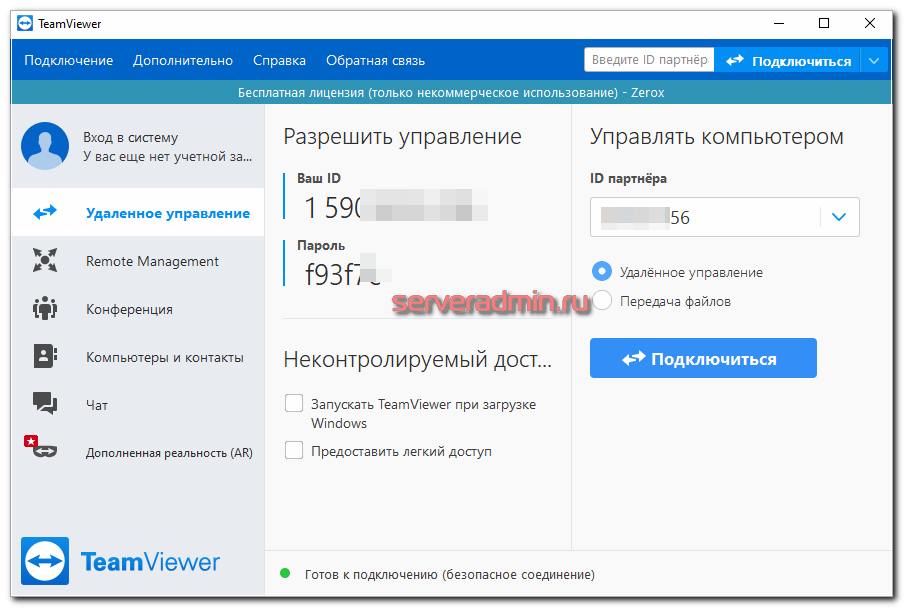Click the Chat speech bubbles icon
Screen dimensions: 904x608
coord(45,404)
